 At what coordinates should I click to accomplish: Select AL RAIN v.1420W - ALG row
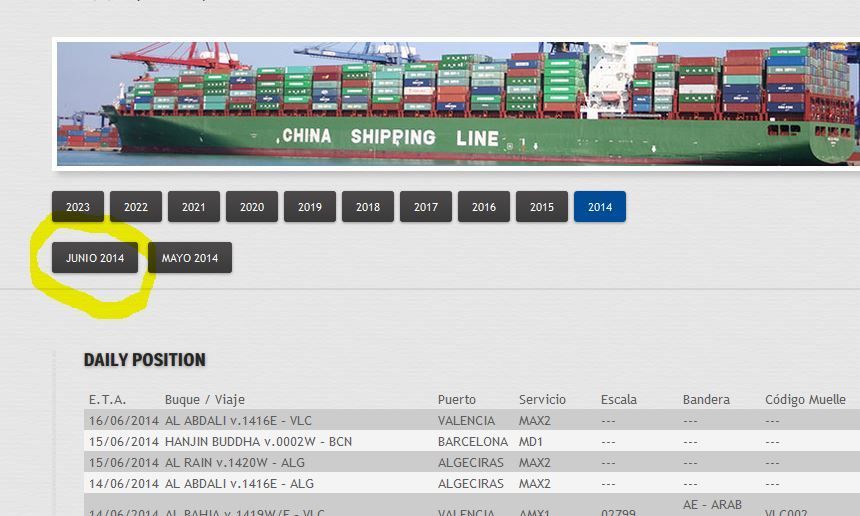472,462
